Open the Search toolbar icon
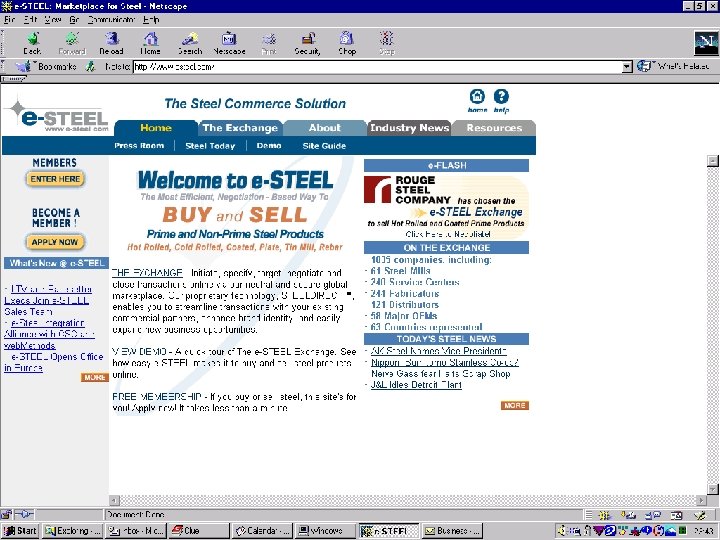The width and height of the screenshot is (720, 540). click(190, 43)
